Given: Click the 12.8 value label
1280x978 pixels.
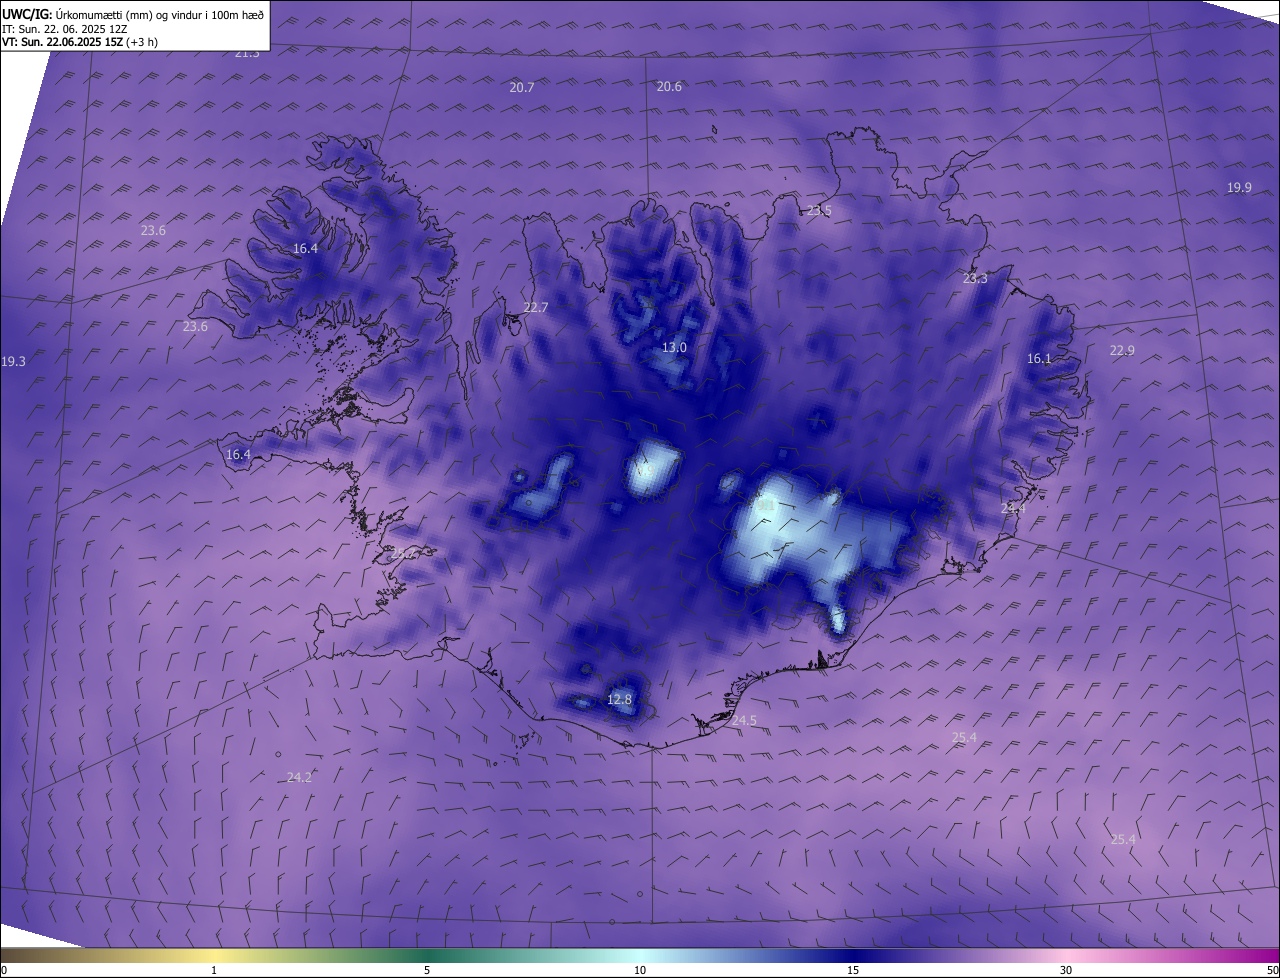Looking at the screenshot, I should pyautogui.click(x=619, y=700).
